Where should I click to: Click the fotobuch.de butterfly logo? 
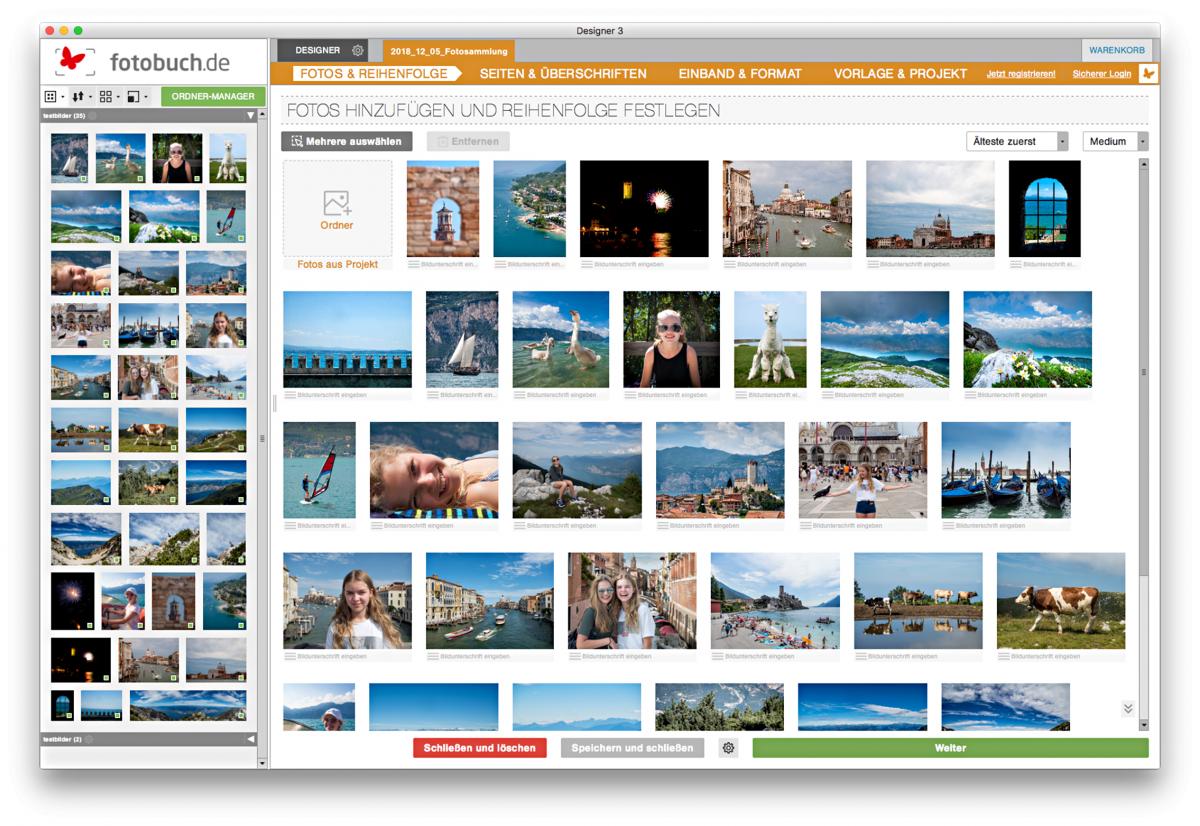click(76, 61)
